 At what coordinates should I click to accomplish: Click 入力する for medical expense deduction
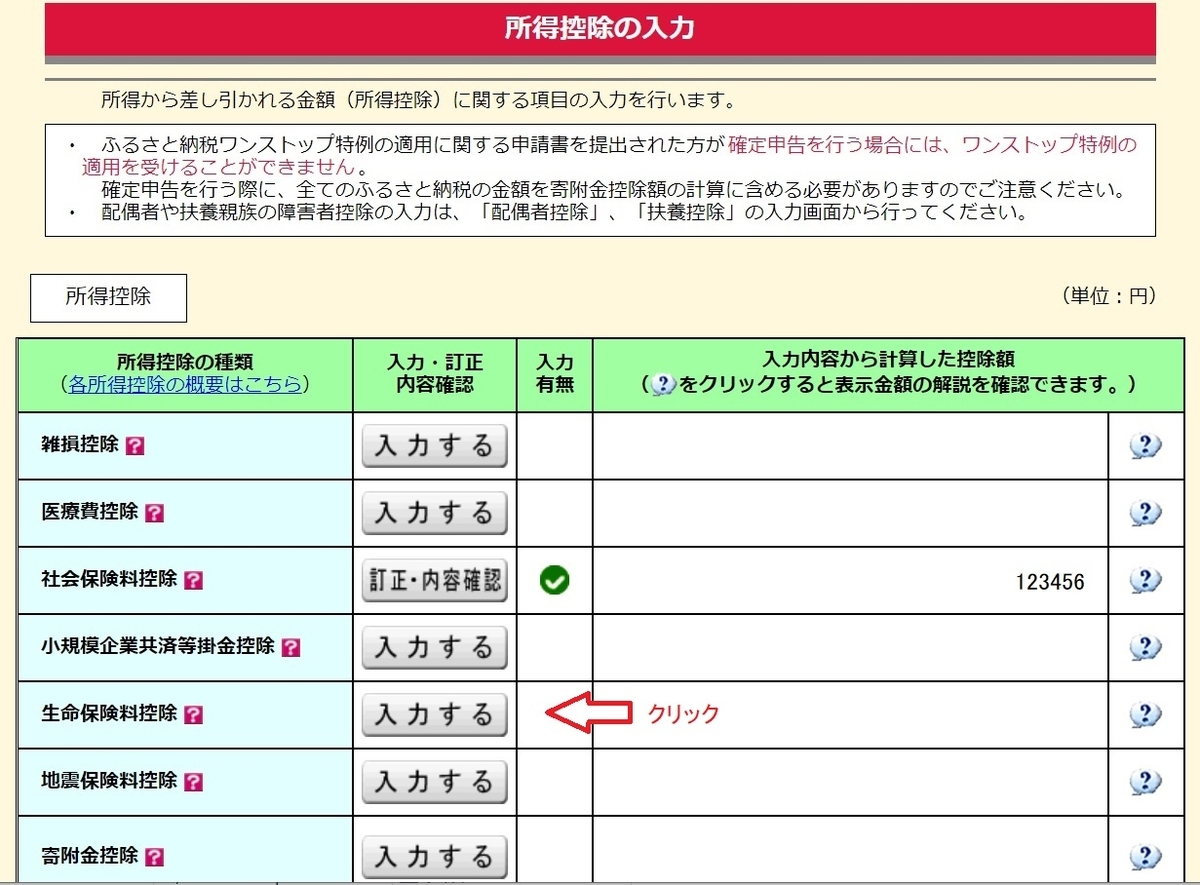tap(434, 513)
